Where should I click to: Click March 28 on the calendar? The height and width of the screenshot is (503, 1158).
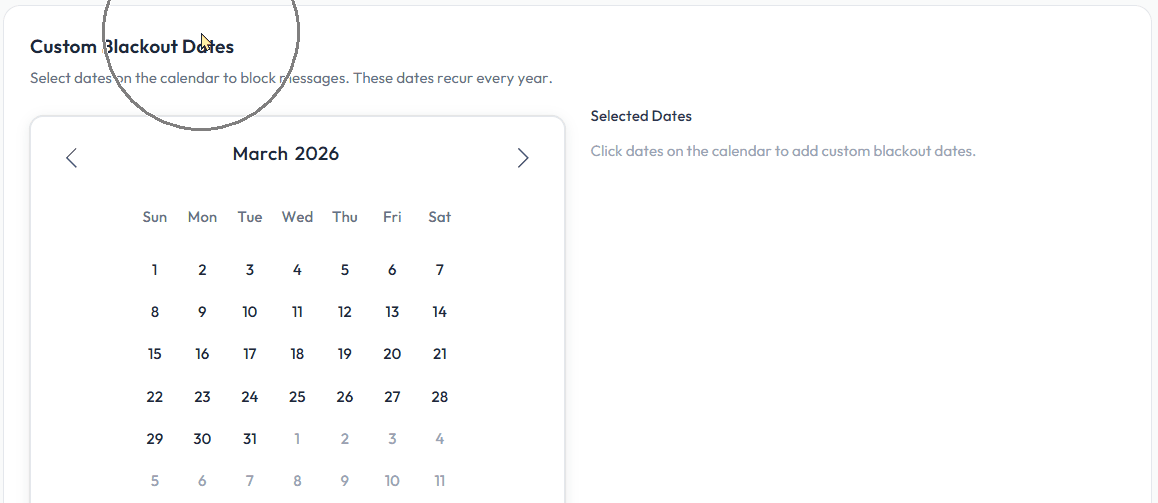pos(440,397)
